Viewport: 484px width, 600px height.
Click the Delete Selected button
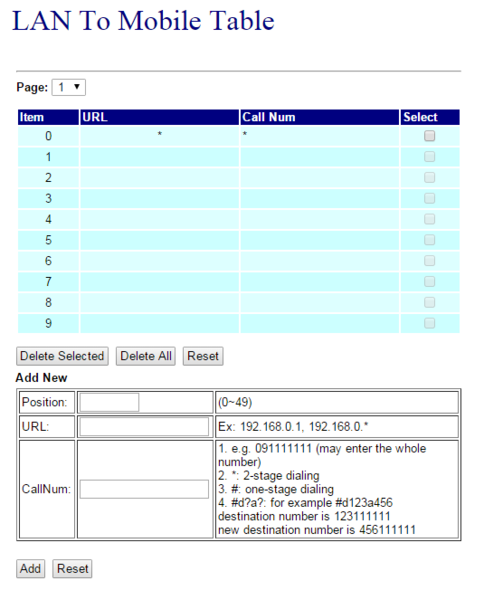pyautogui.click(x=62, y=356)
